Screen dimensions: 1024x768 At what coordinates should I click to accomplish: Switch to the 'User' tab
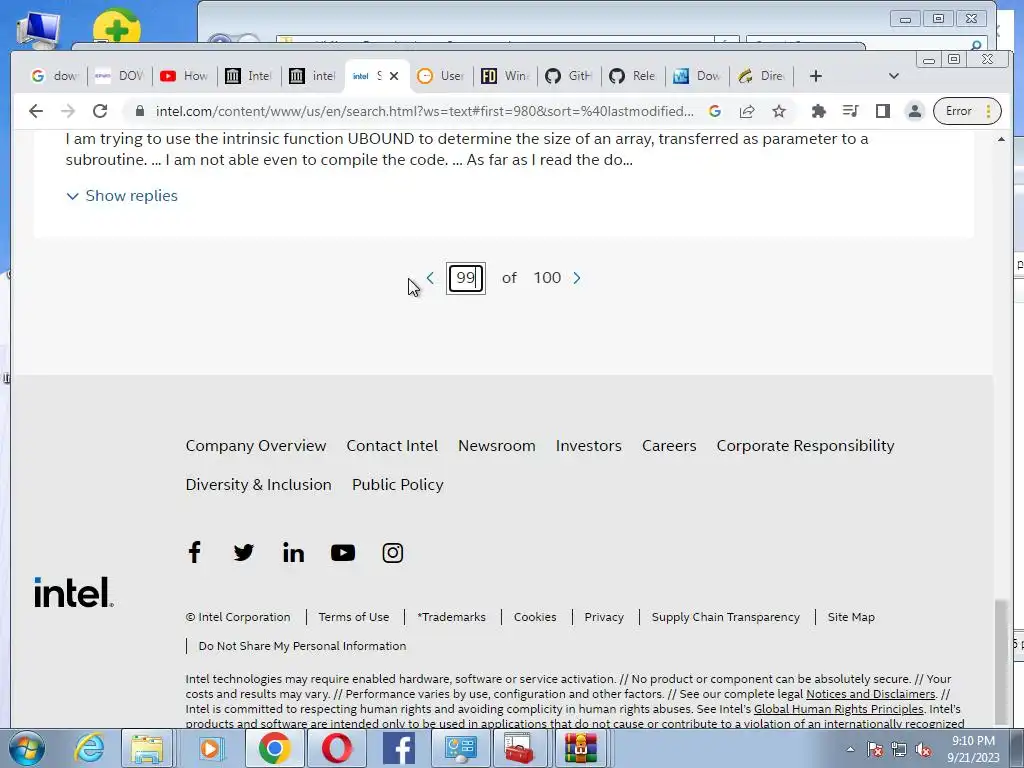[441, 76]
